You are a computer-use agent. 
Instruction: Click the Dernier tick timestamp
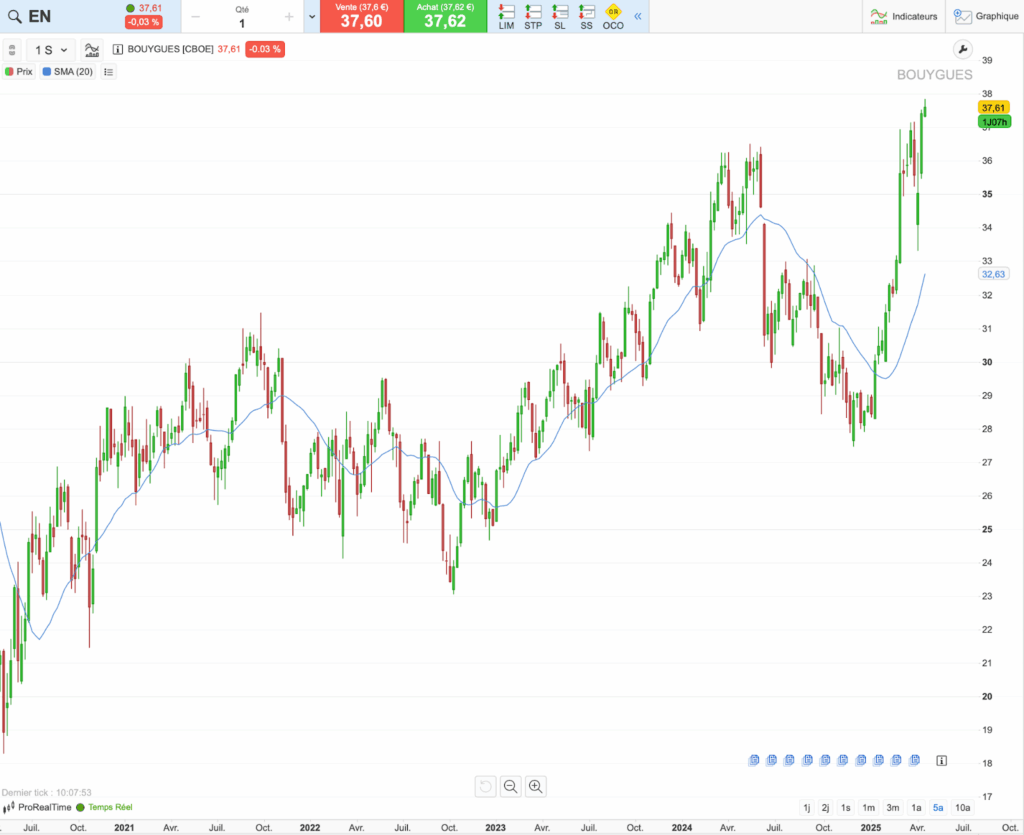46,793
